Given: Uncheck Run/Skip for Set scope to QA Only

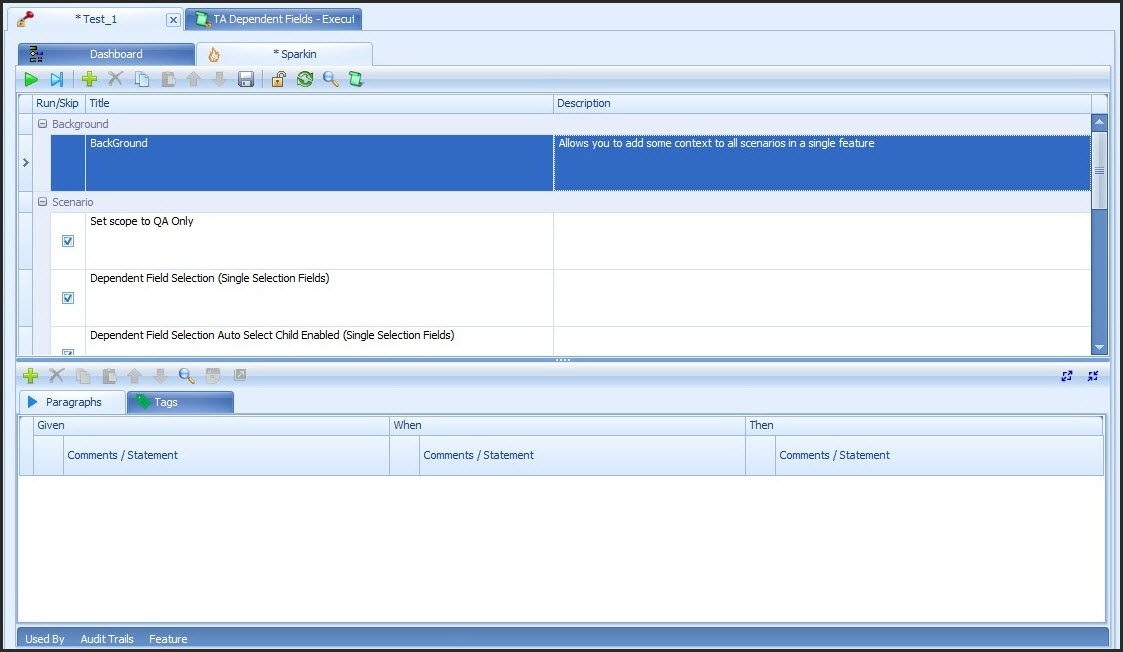Looking at the screenshot, I should 68,241.
